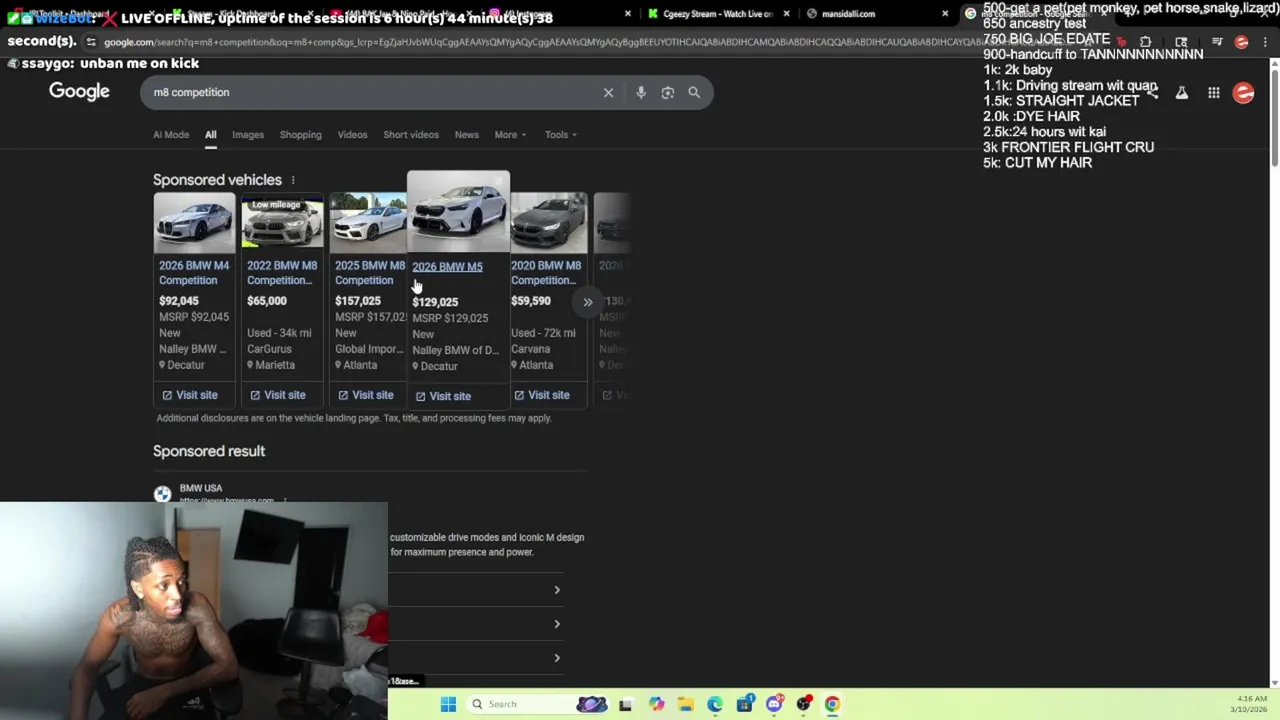Switch to Videos results
Viewport: 1280px width, 720px height.
352,134
